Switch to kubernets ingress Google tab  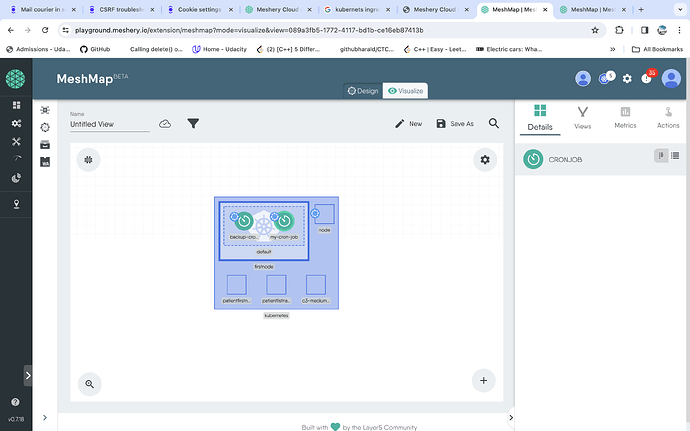pos(357,9)
